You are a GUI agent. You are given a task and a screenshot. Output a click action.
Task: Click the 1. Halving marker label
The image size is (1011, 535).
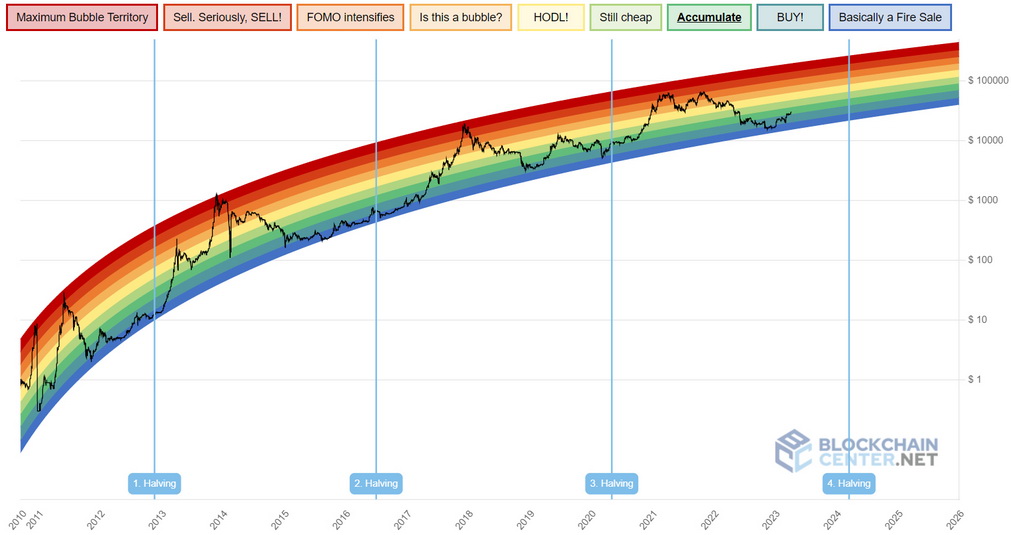[x=155, y=484]
